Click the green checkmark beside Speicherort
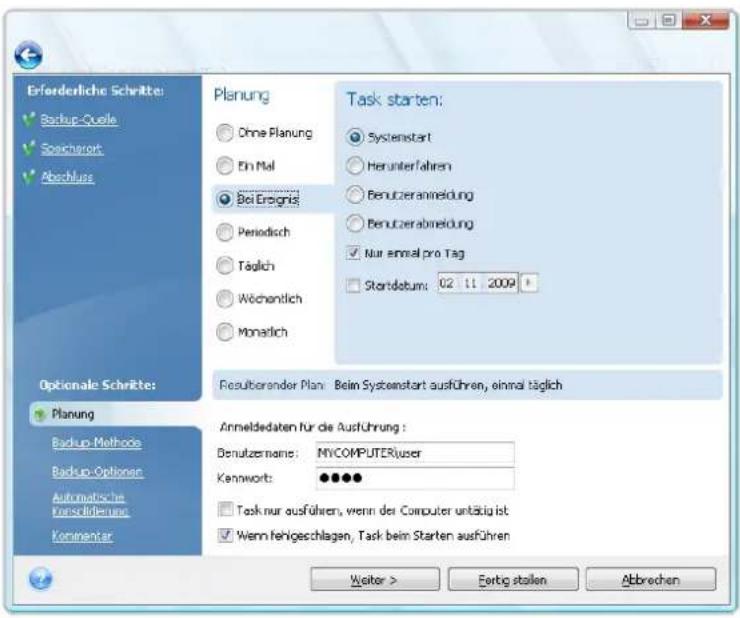This screenshot has width=740, height=618. [29, 148]
